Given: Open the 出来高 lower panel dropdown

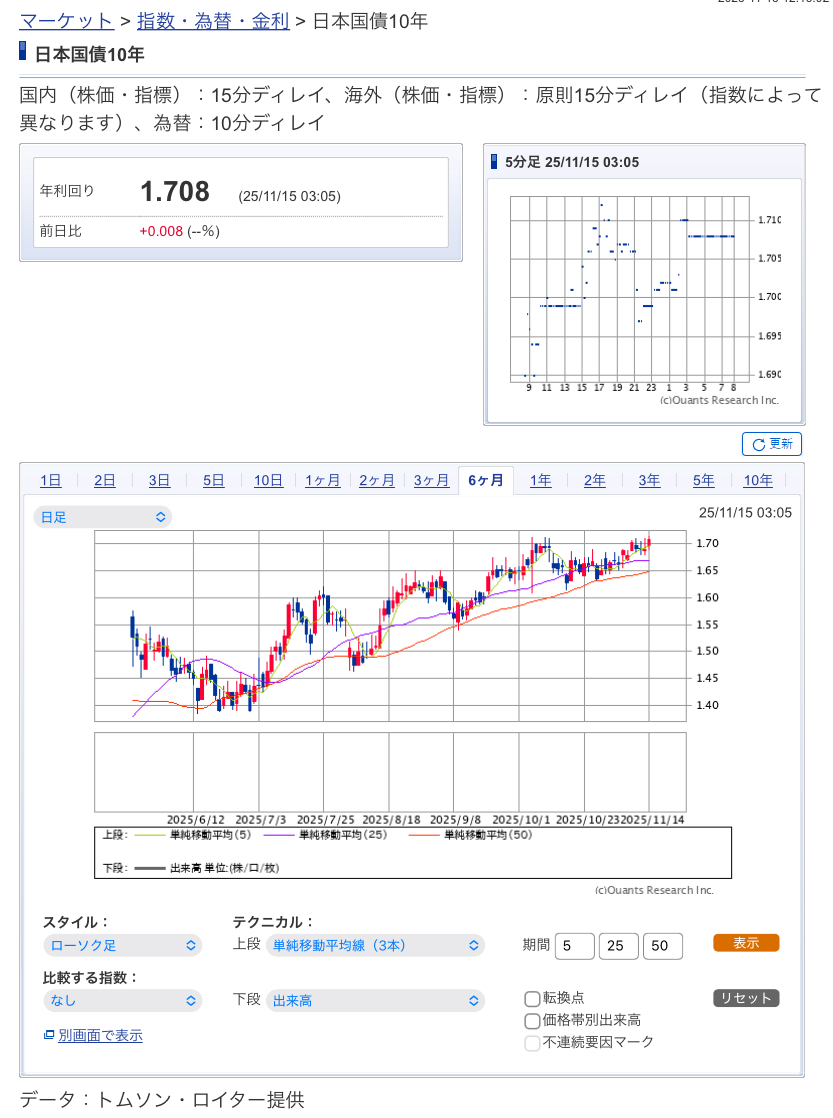Looking at the screenshot, I should click(374, 1000).
